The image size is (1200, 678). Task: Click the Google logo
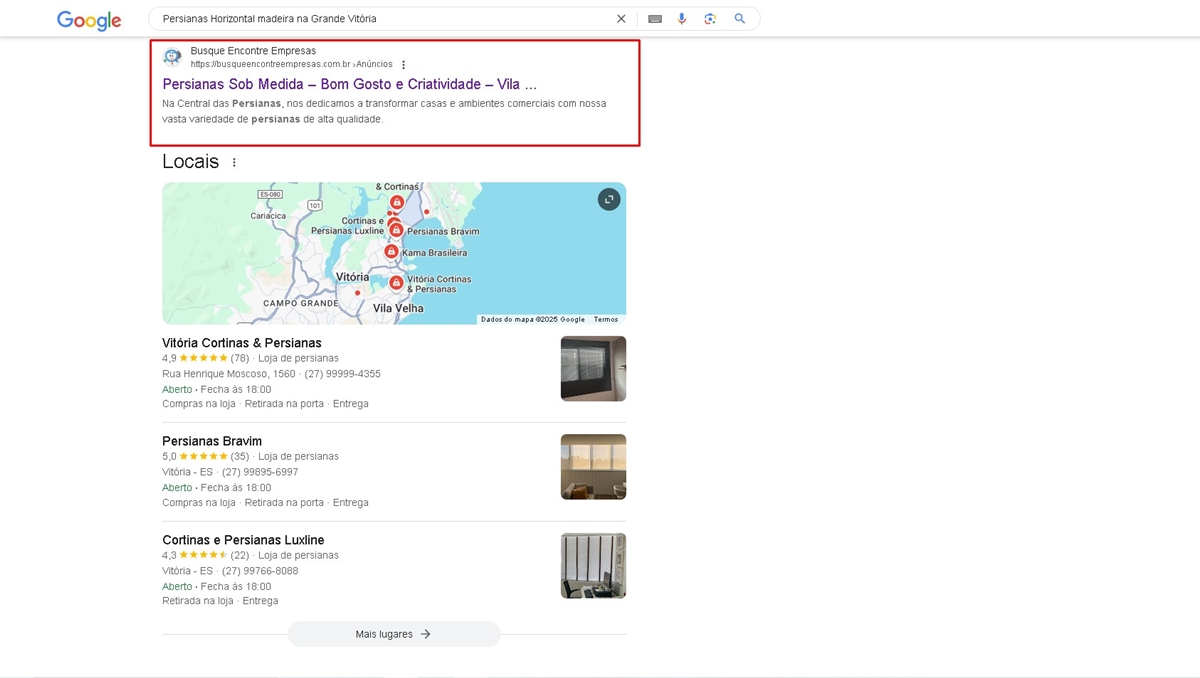pos(89,20)
